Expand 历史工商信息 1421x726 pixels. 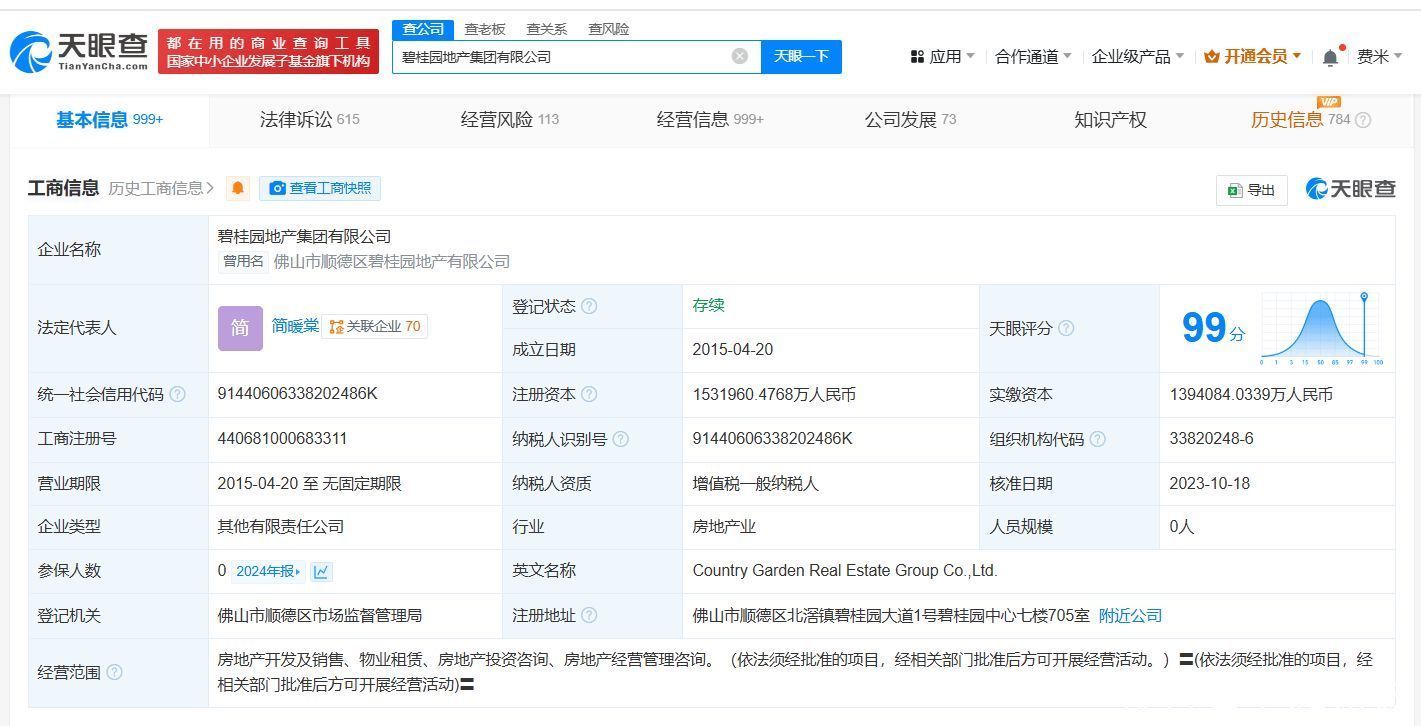click(x=161, y=188)
